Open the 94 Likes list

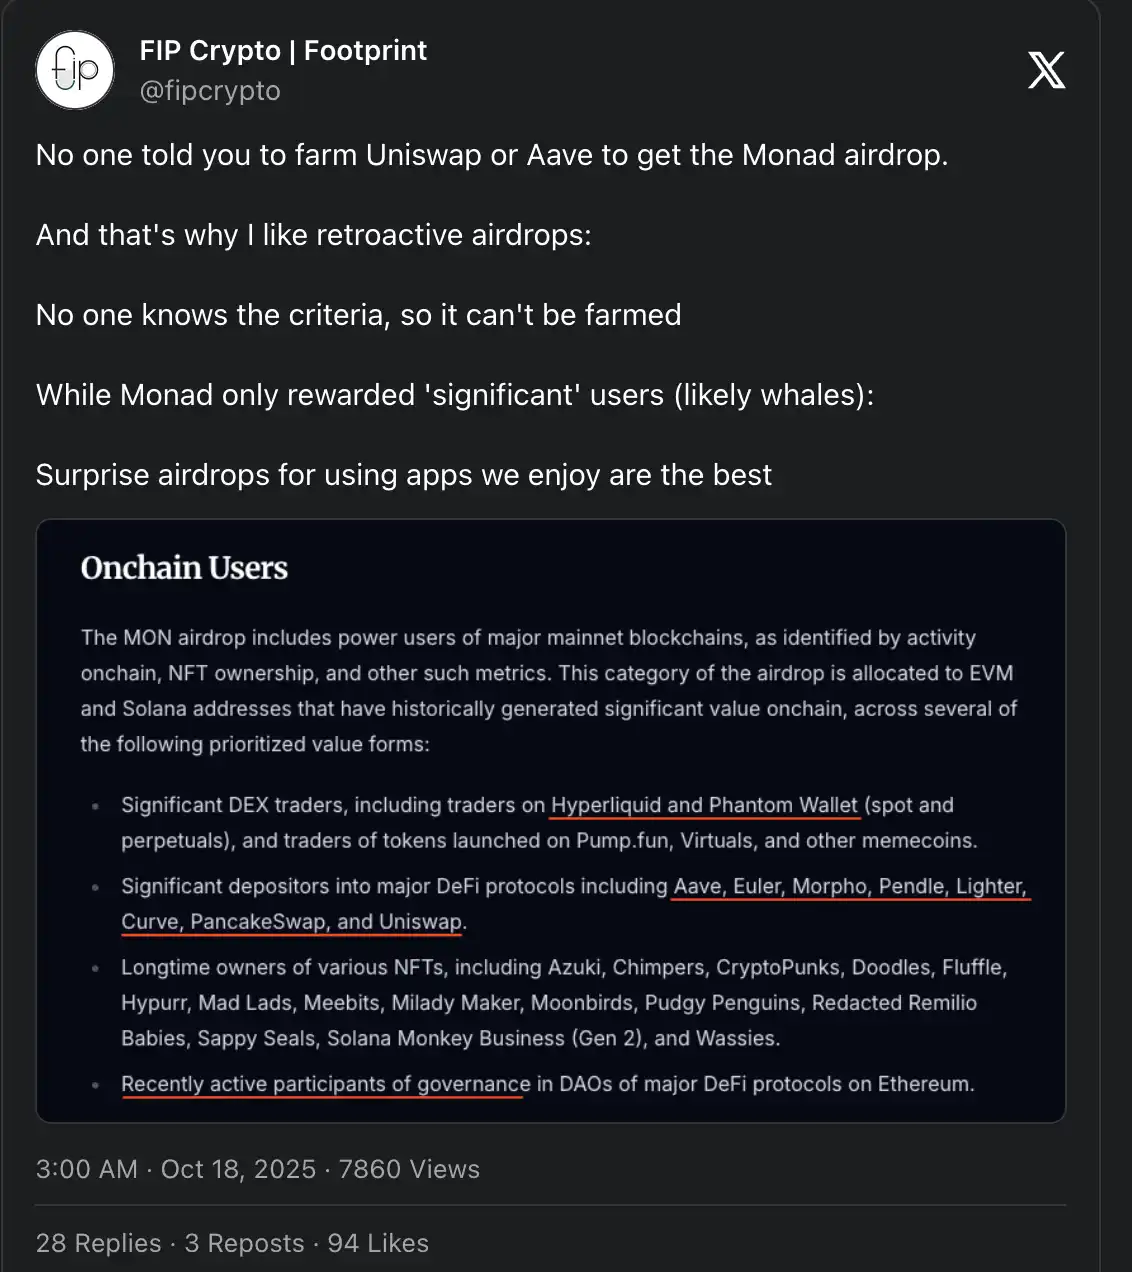(x=378, y=1243)
